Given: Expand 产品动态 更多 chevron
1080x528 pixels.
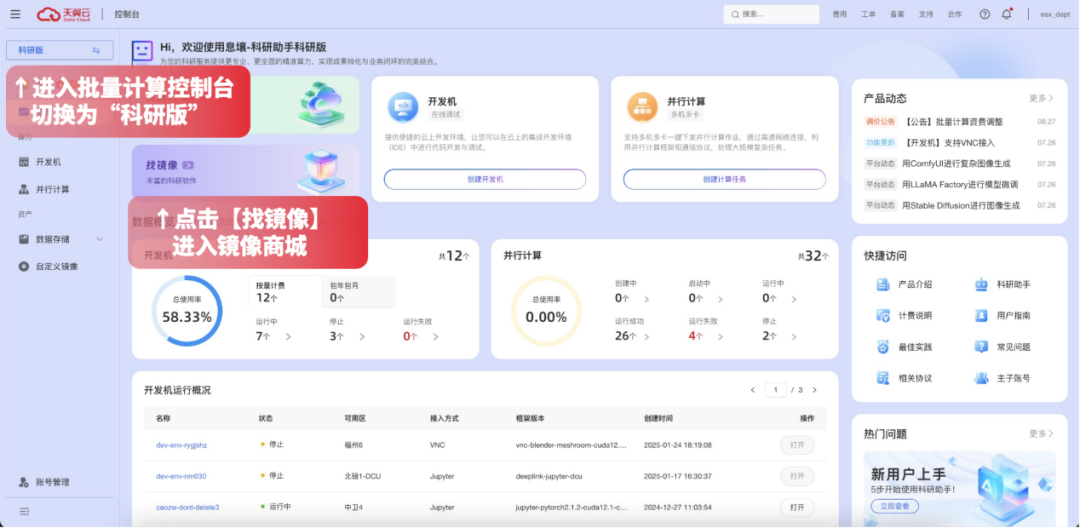Looking at the screenshot, I should pyautogui.click(x=1051, y=98).
